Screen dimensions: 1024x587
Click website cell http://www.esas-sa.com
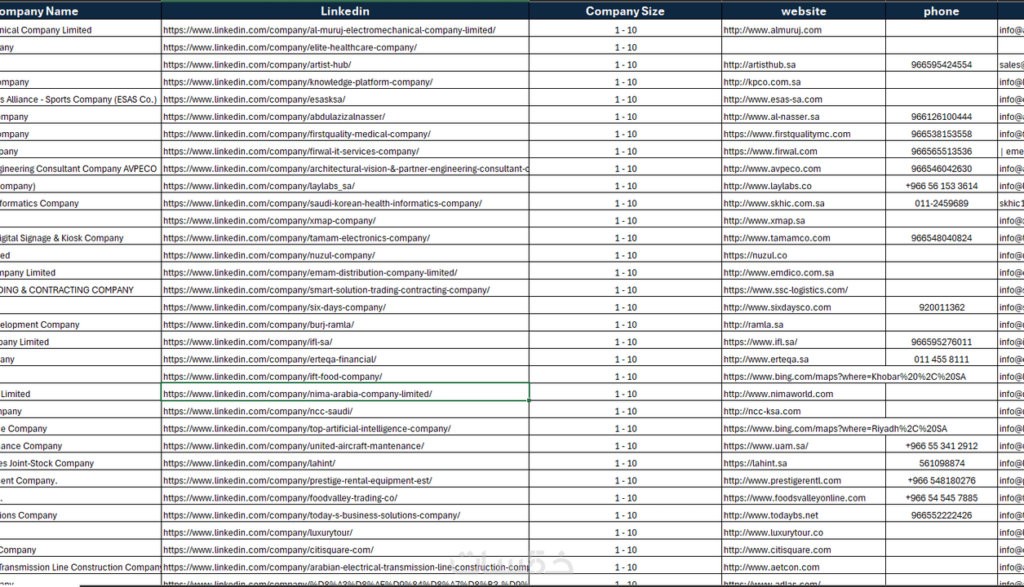click(803, 99)
